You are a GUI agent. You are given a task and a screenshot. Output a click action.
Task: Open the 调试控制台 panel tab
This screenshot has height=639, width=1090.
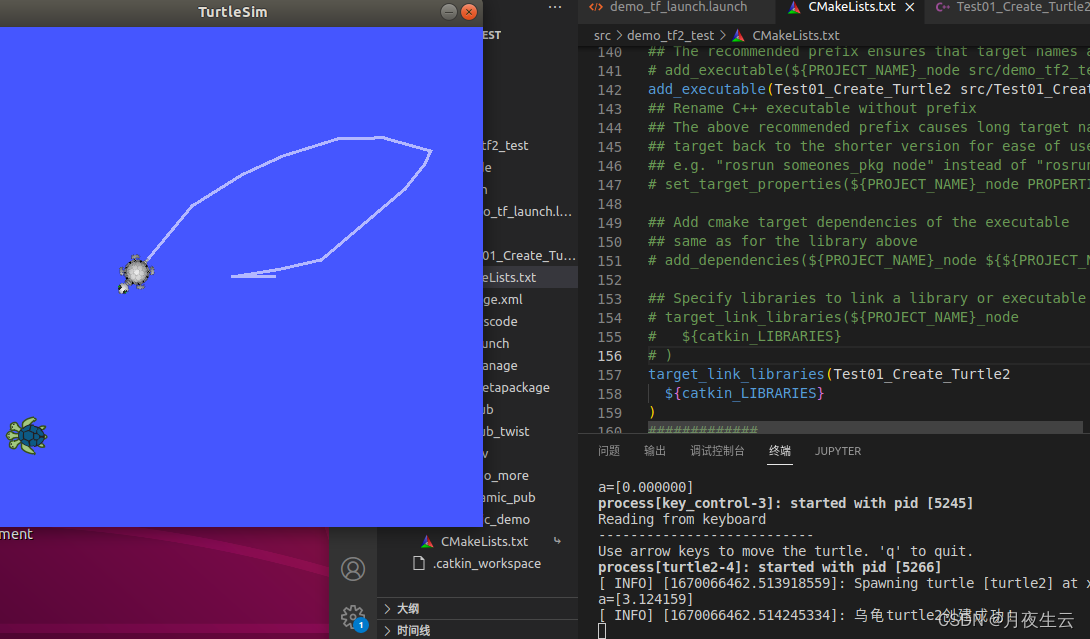tap(717, 451)
